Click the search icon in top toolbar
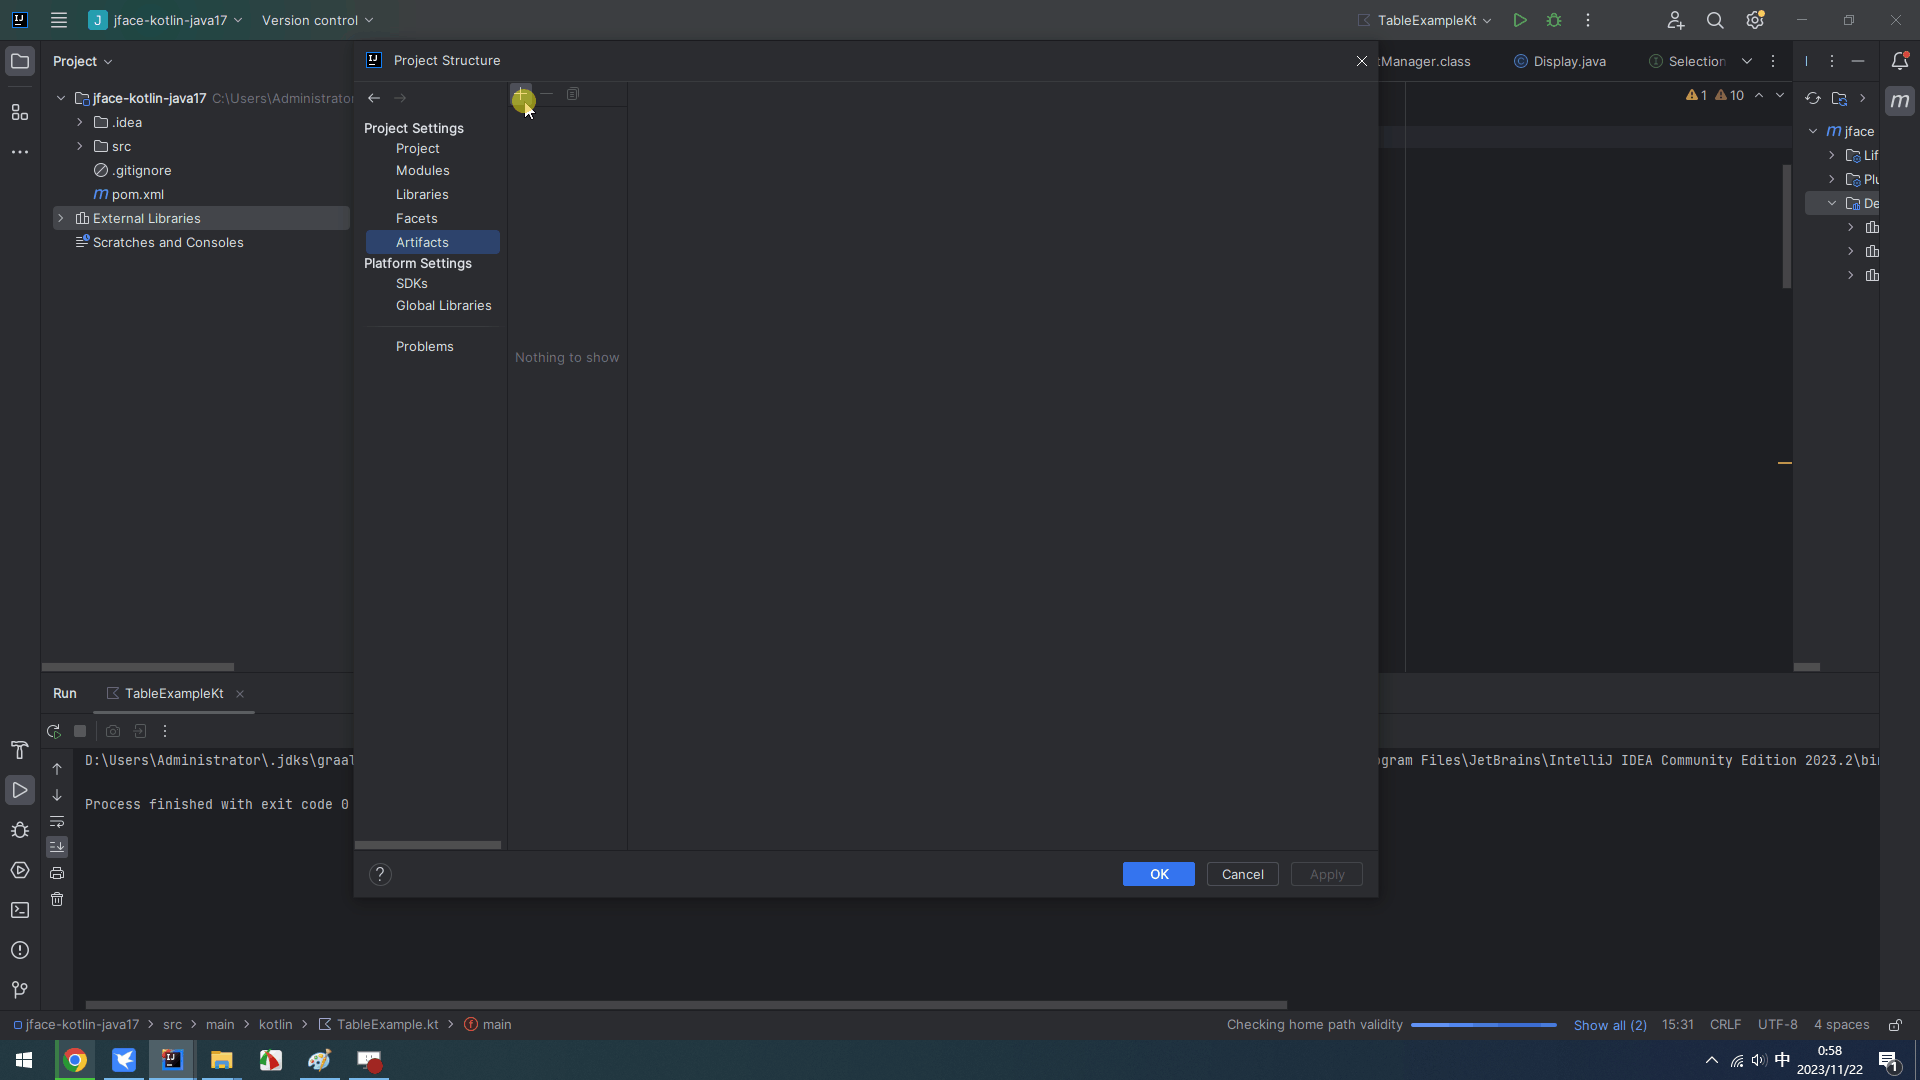 [1716, 20]
